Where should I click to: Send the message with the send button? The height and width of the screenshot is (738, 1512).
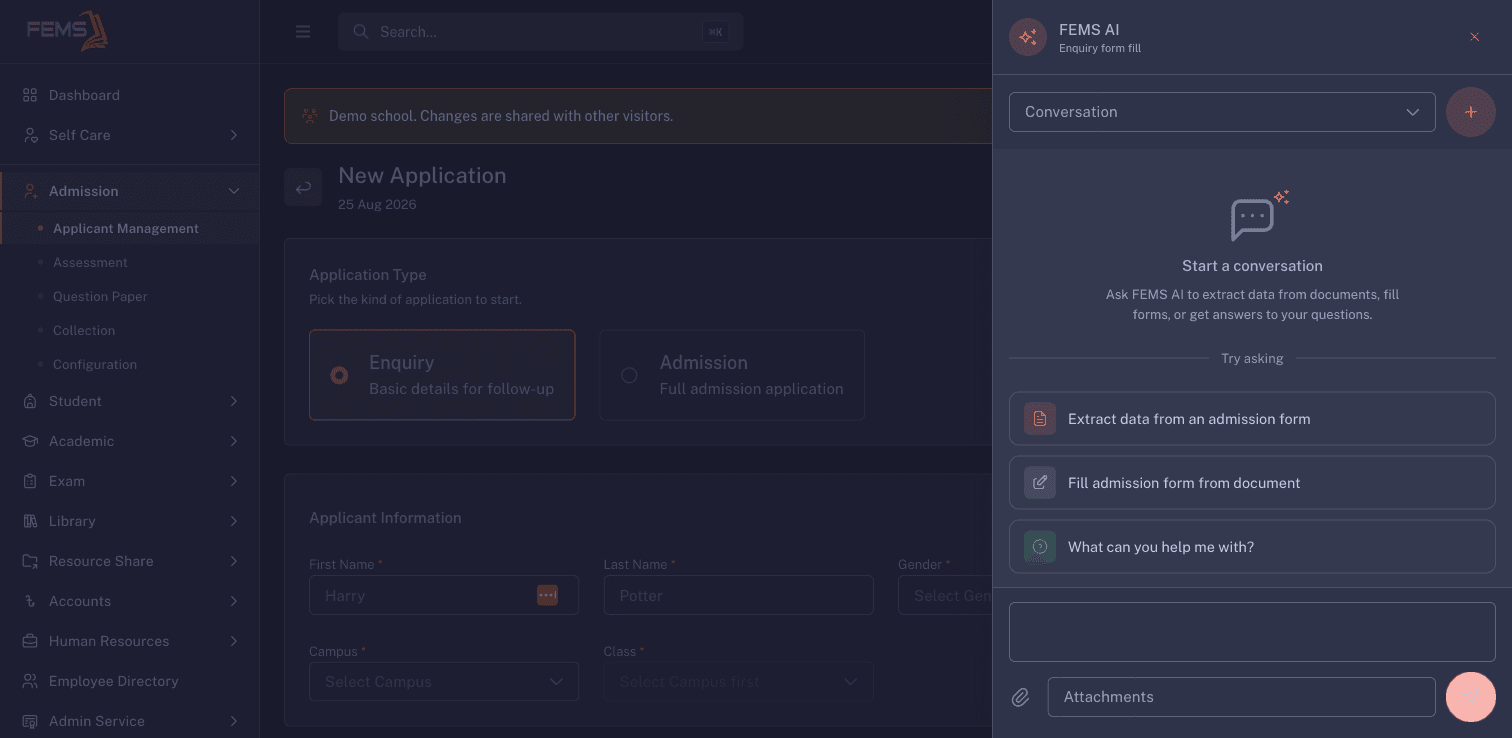coord(1471,696)
